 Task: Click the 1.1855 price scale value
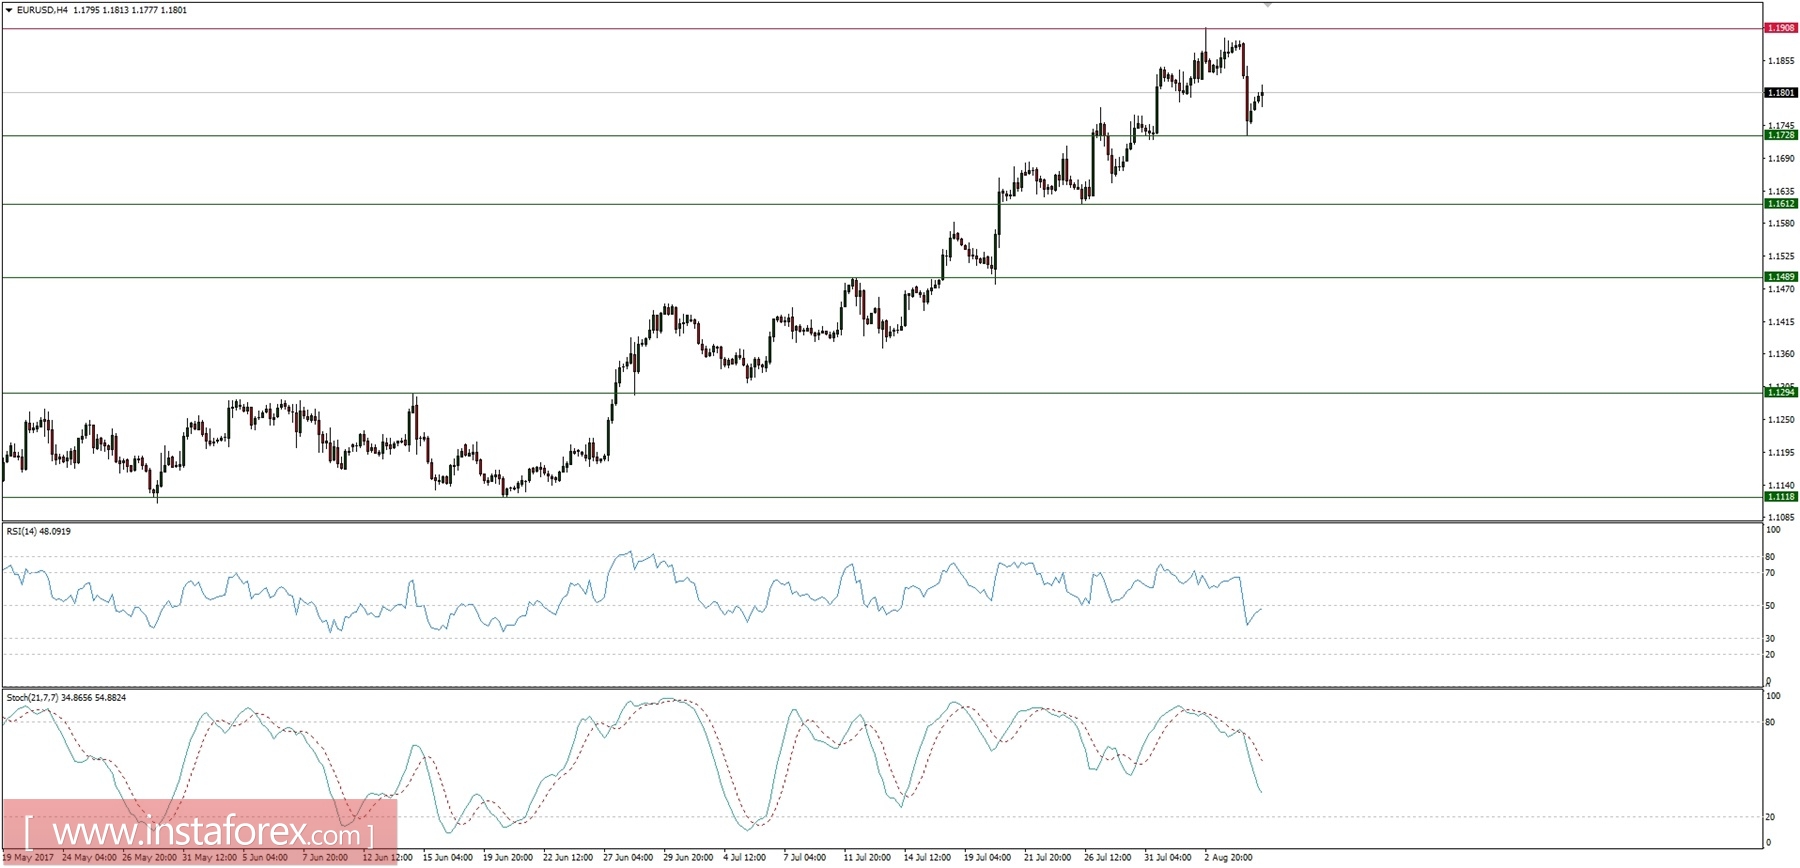click(x=1781, y=61)
